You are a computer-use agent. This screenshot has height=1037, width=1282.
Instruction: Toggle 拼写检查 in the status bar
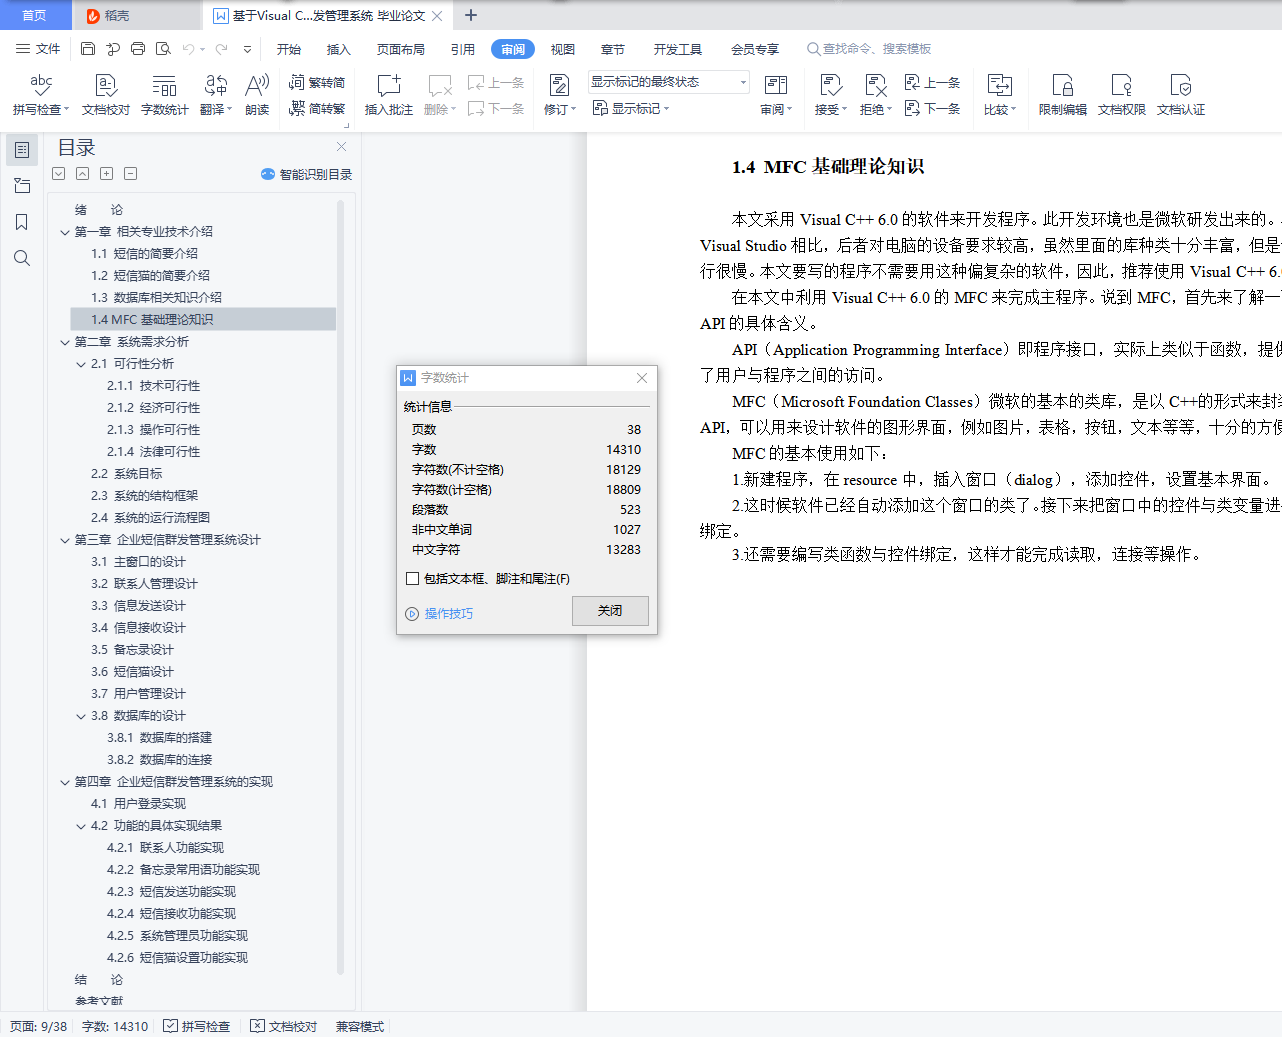click(x=197, y=1026)
